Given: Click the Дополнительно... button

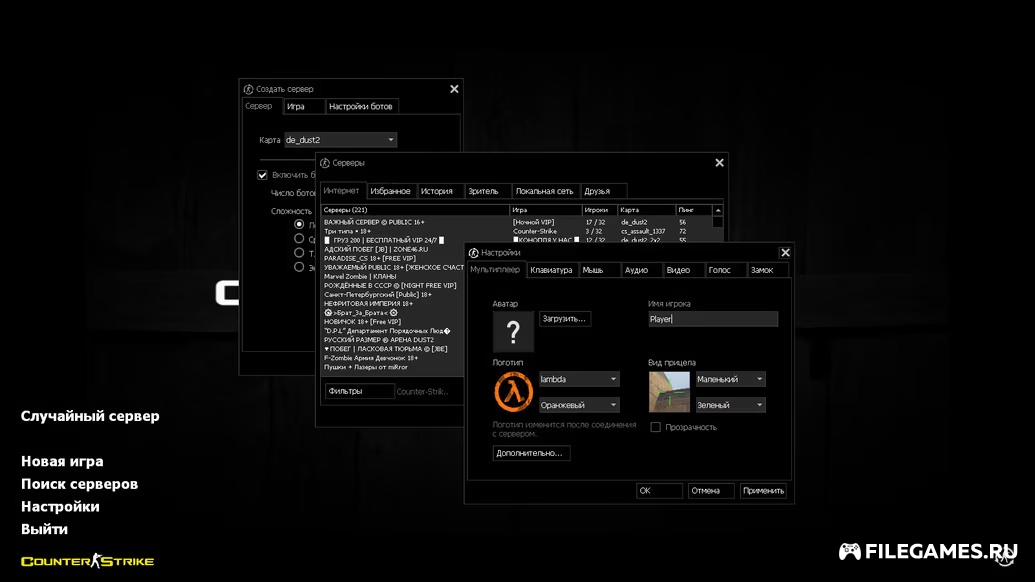Looking at the screenshot, I should 531,453.
